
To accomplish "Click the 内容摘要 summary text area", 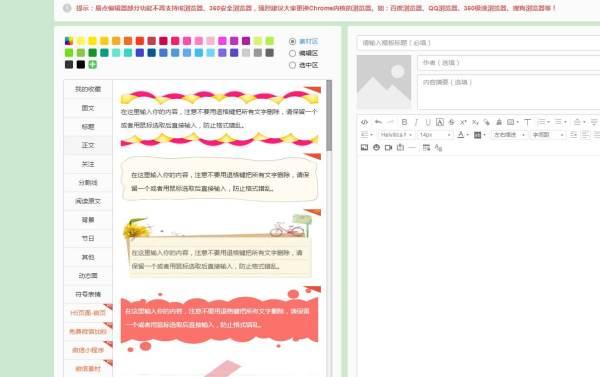I will pyautogui.click(x=509, y=92).
